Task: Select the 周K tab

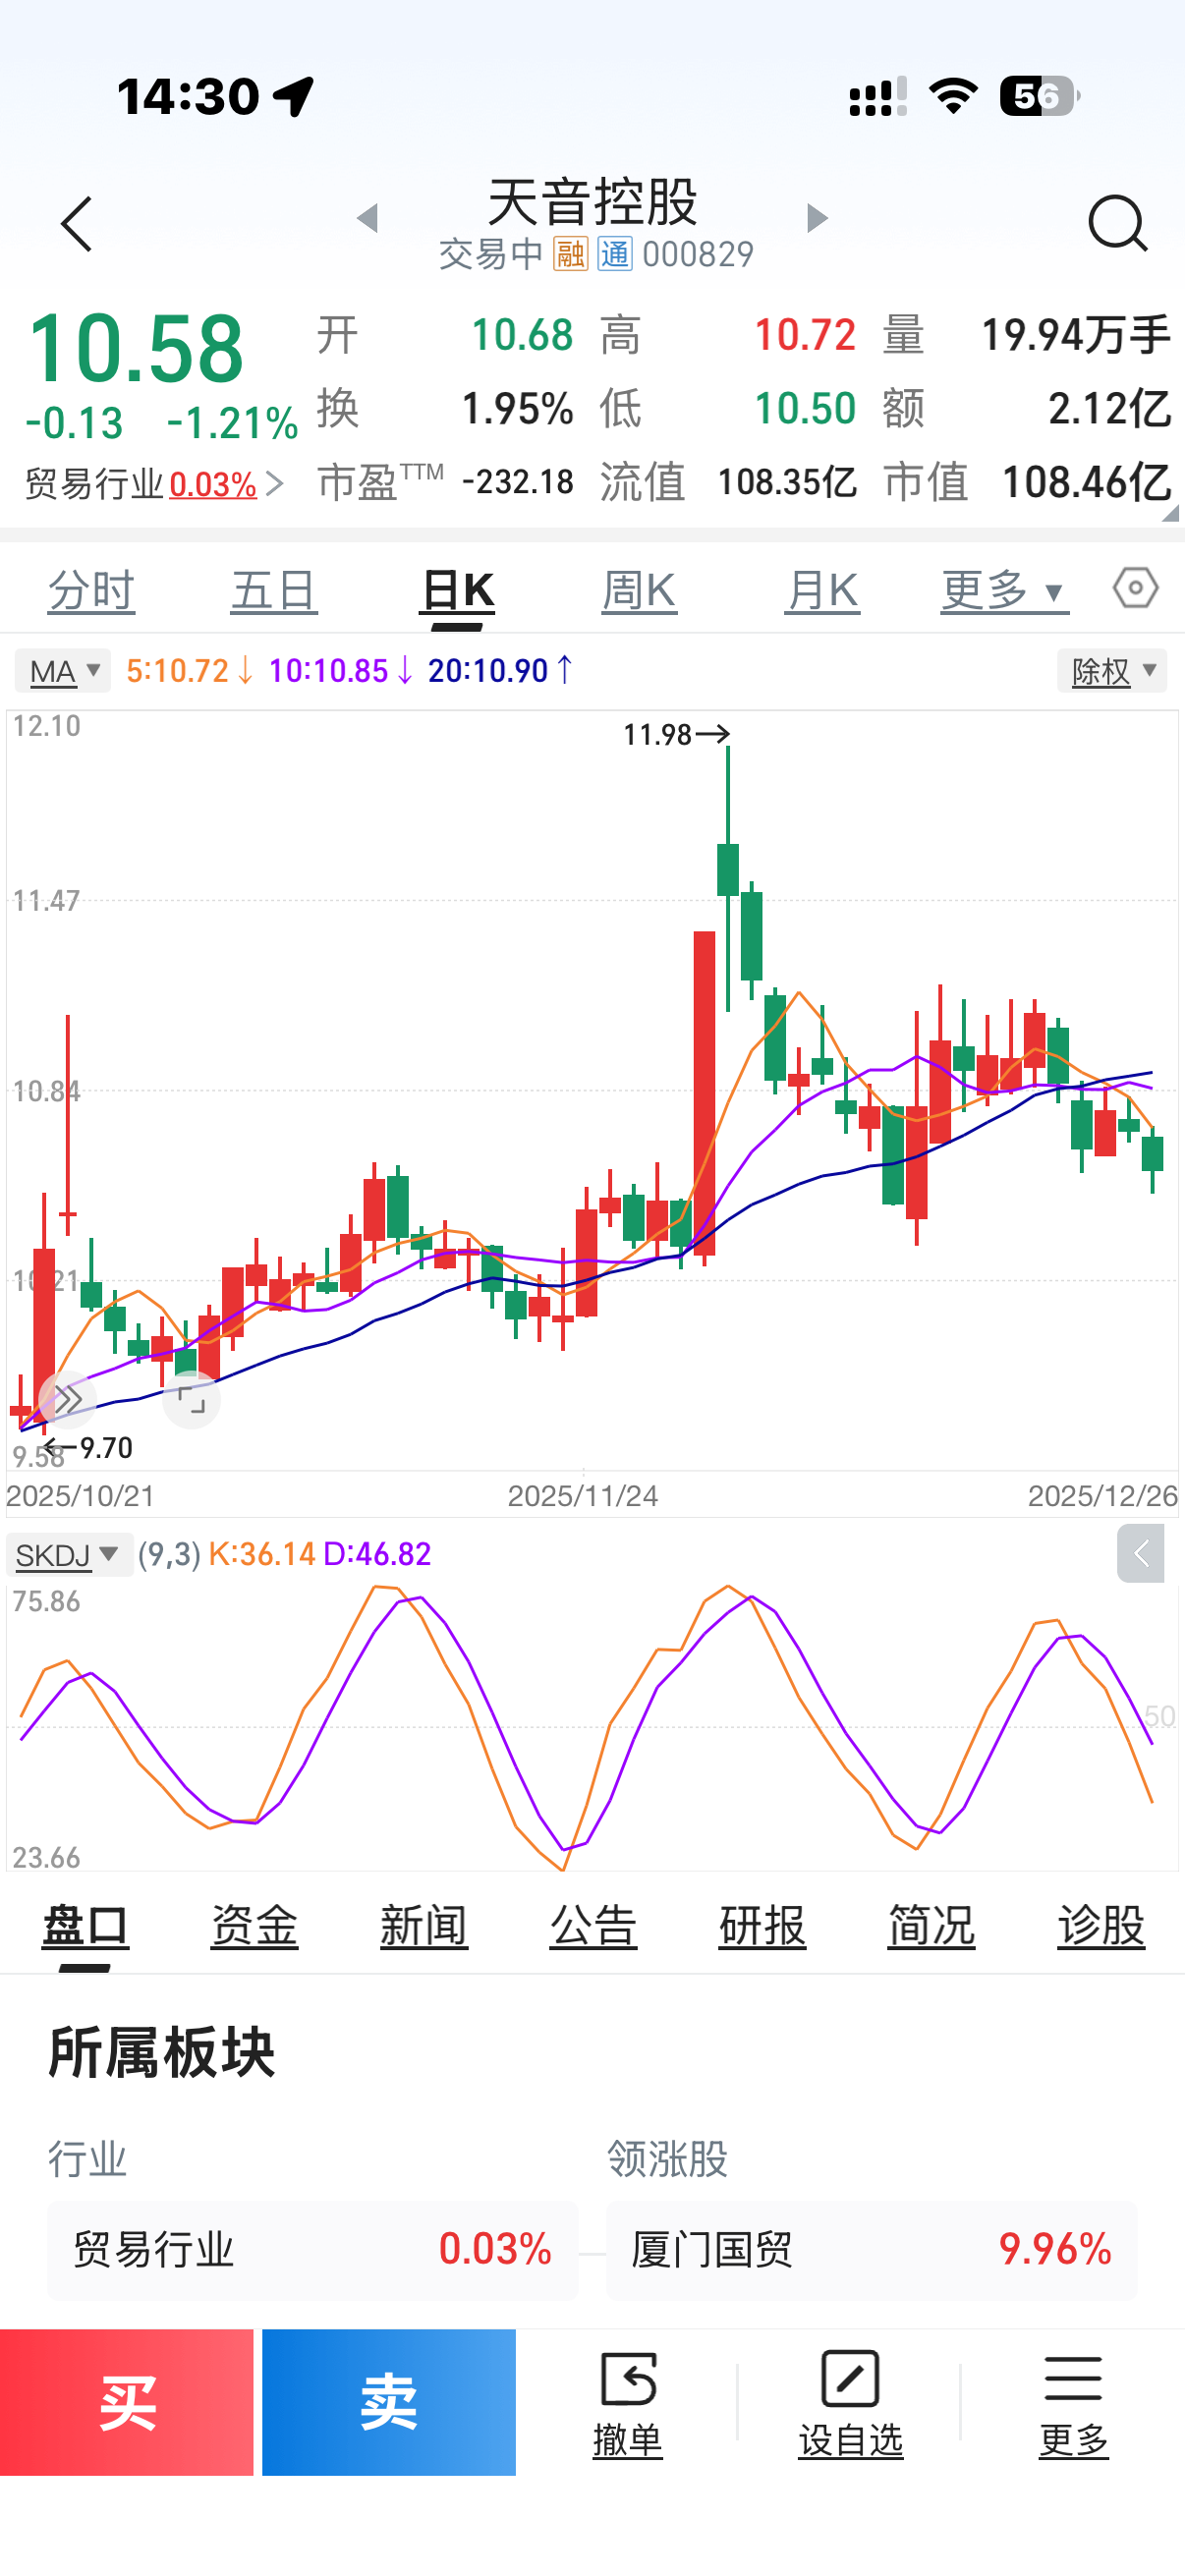Action: [639, 591]
